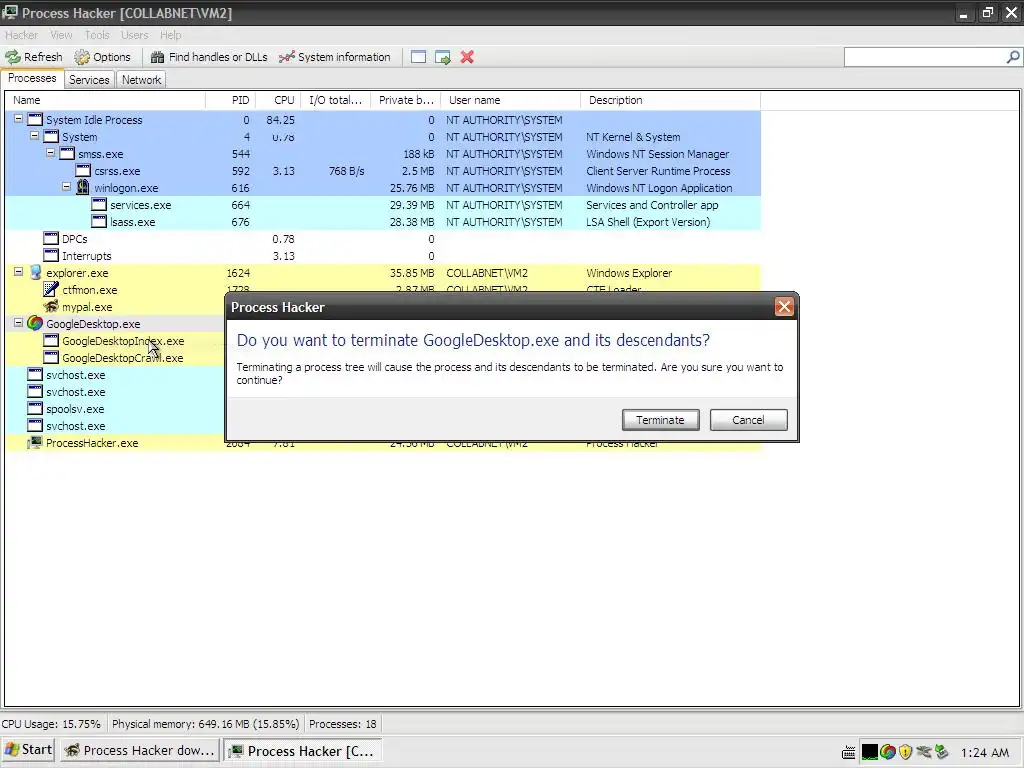Viewport: 1024px width, 768px height.
Task: Open Options from the toolbar
Action: [x=103, y=57]
